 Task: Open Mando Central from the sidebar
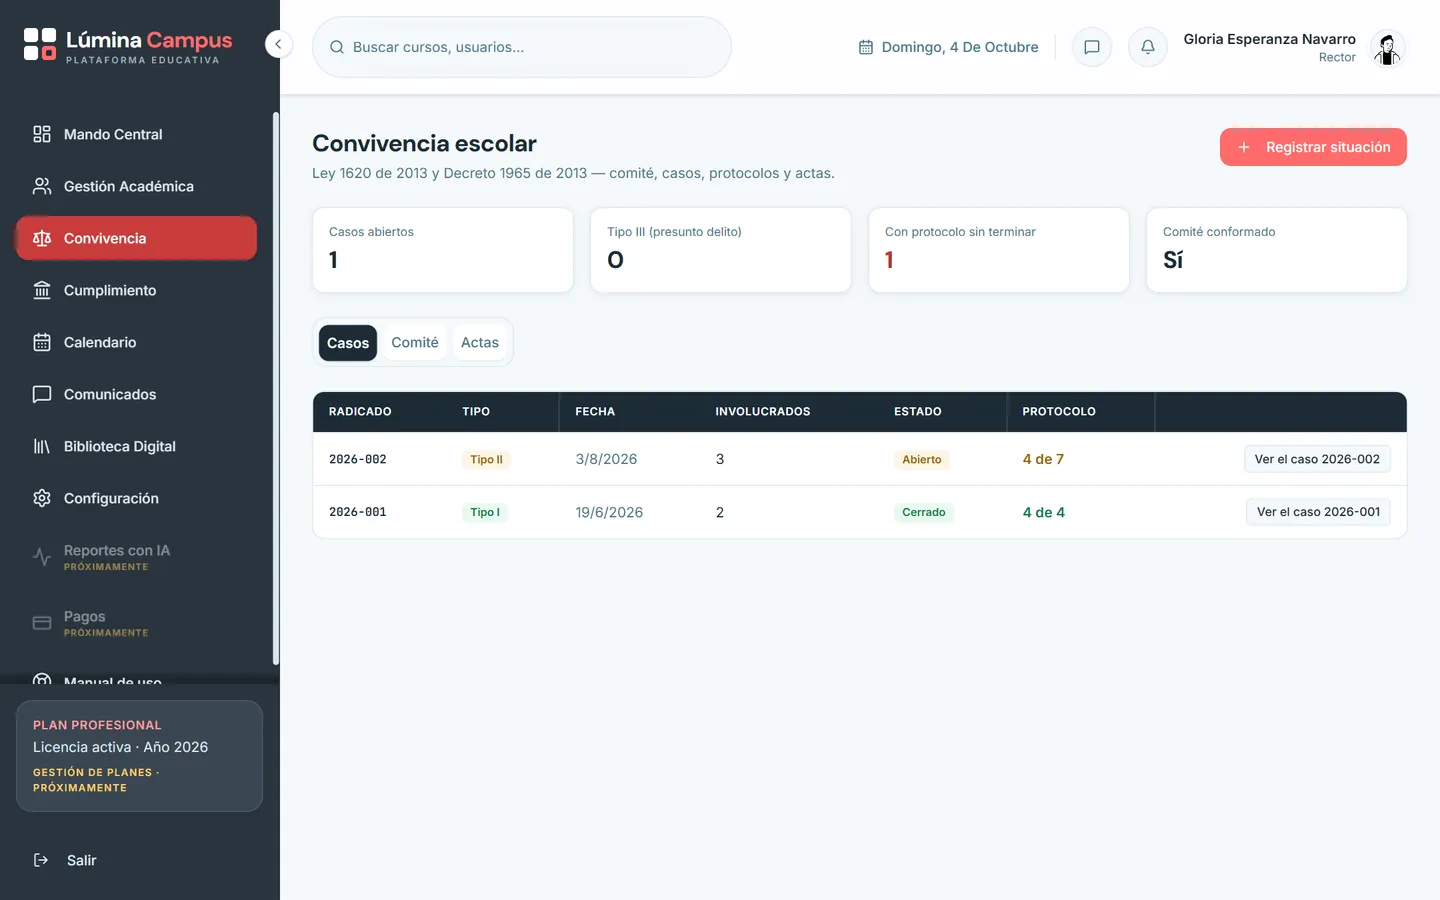tap(136, 134)
